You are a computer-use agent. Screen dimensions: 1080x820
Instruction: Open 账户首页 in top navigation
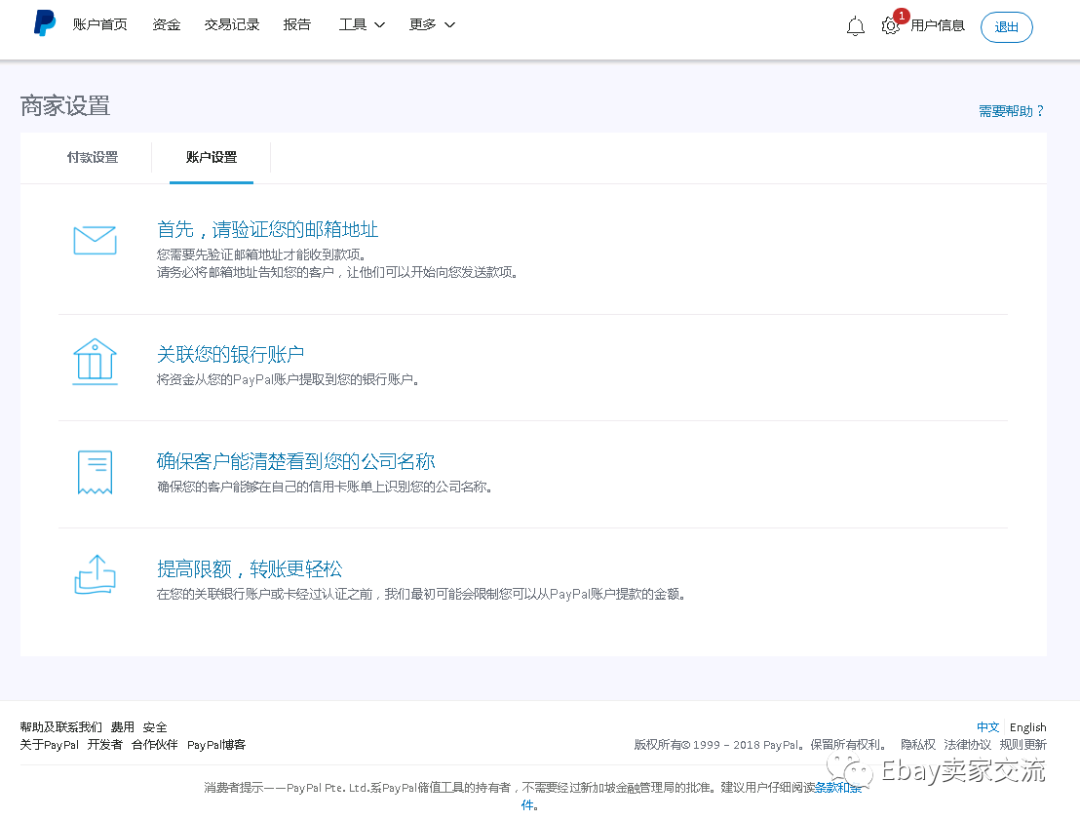100,24
